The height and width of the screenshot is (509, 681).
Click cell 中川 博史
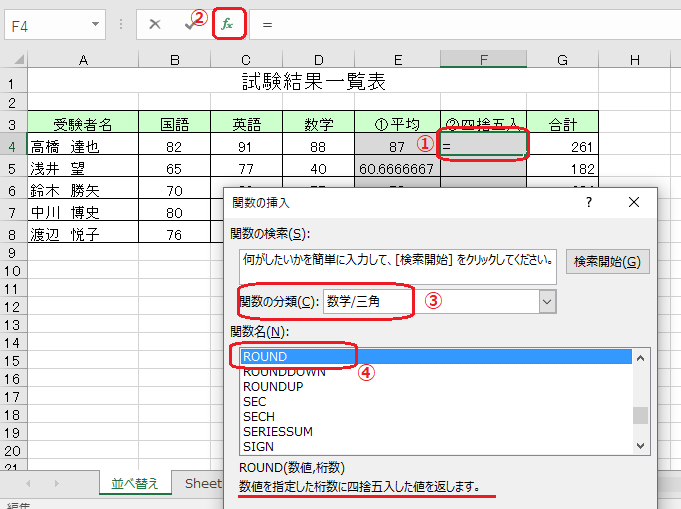(x=83, y=212)
